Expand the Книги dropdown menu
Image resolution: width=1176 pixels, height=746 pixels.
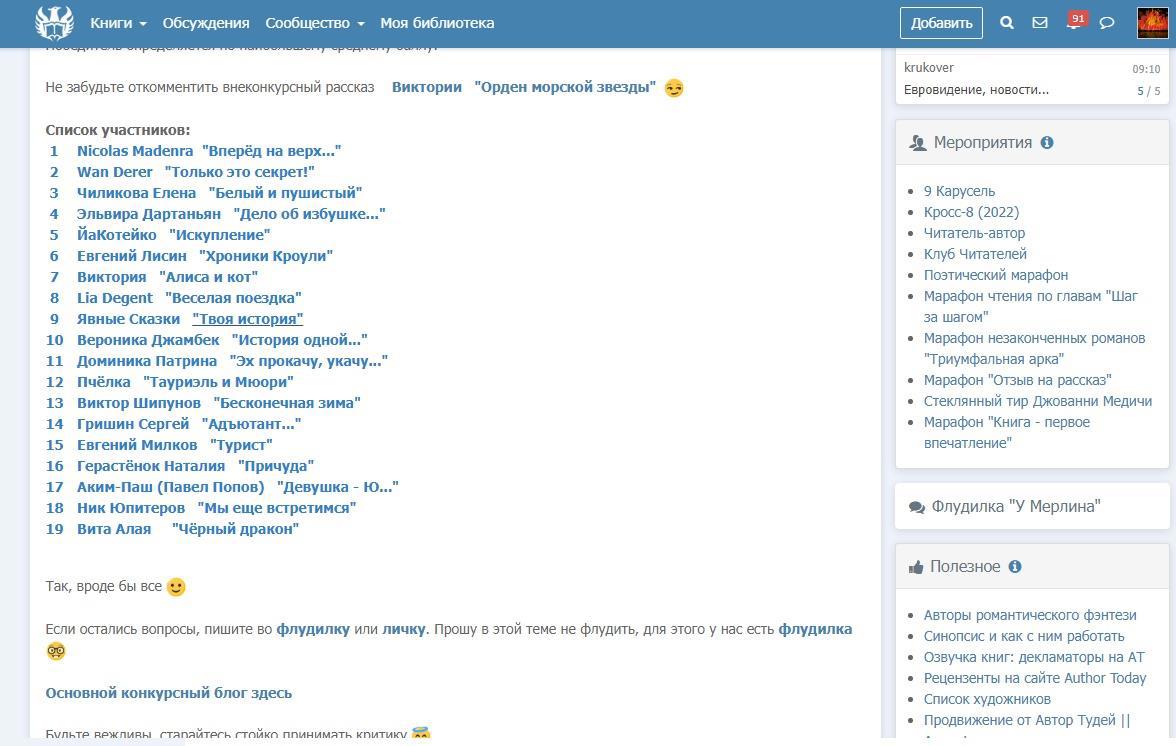tap(118, 23)
